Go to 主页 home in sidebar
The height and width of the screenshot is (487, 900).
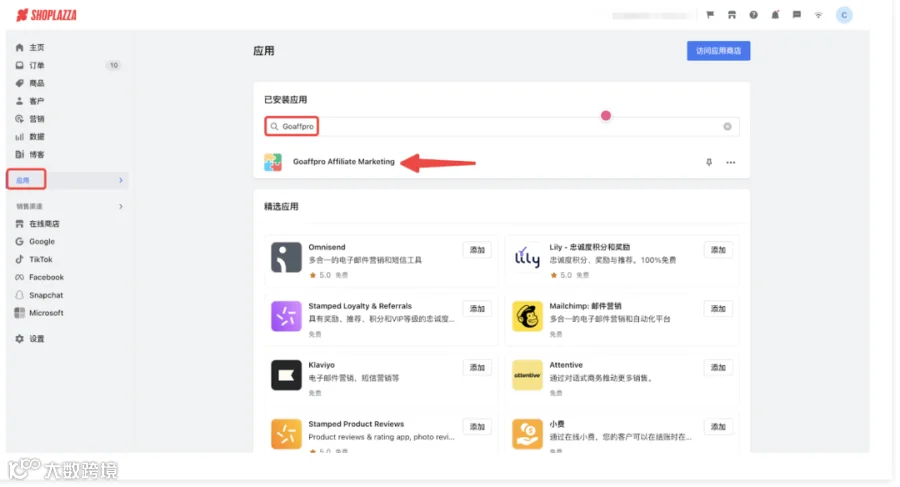click(37, 48)
